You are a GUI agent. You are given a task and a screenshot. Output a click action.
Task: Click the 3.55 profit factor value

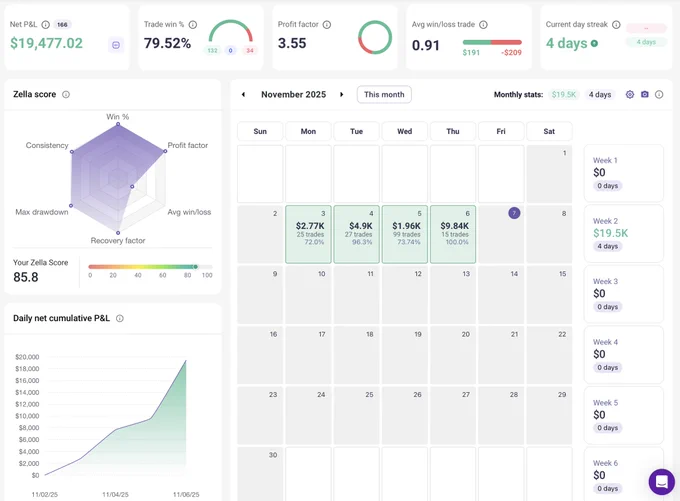click(292, 43)
